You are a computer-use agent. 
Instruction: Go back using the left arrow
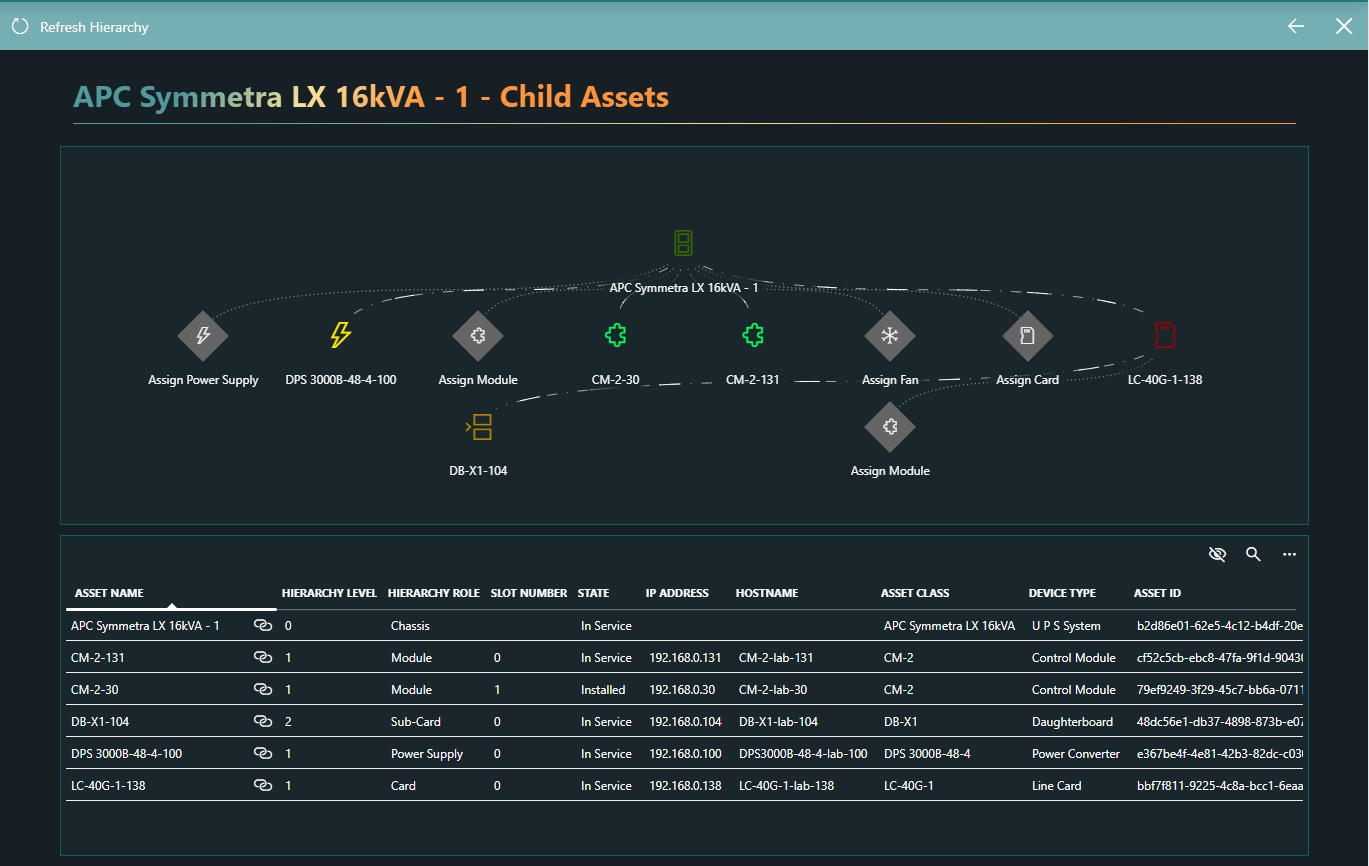[1296, 27]
